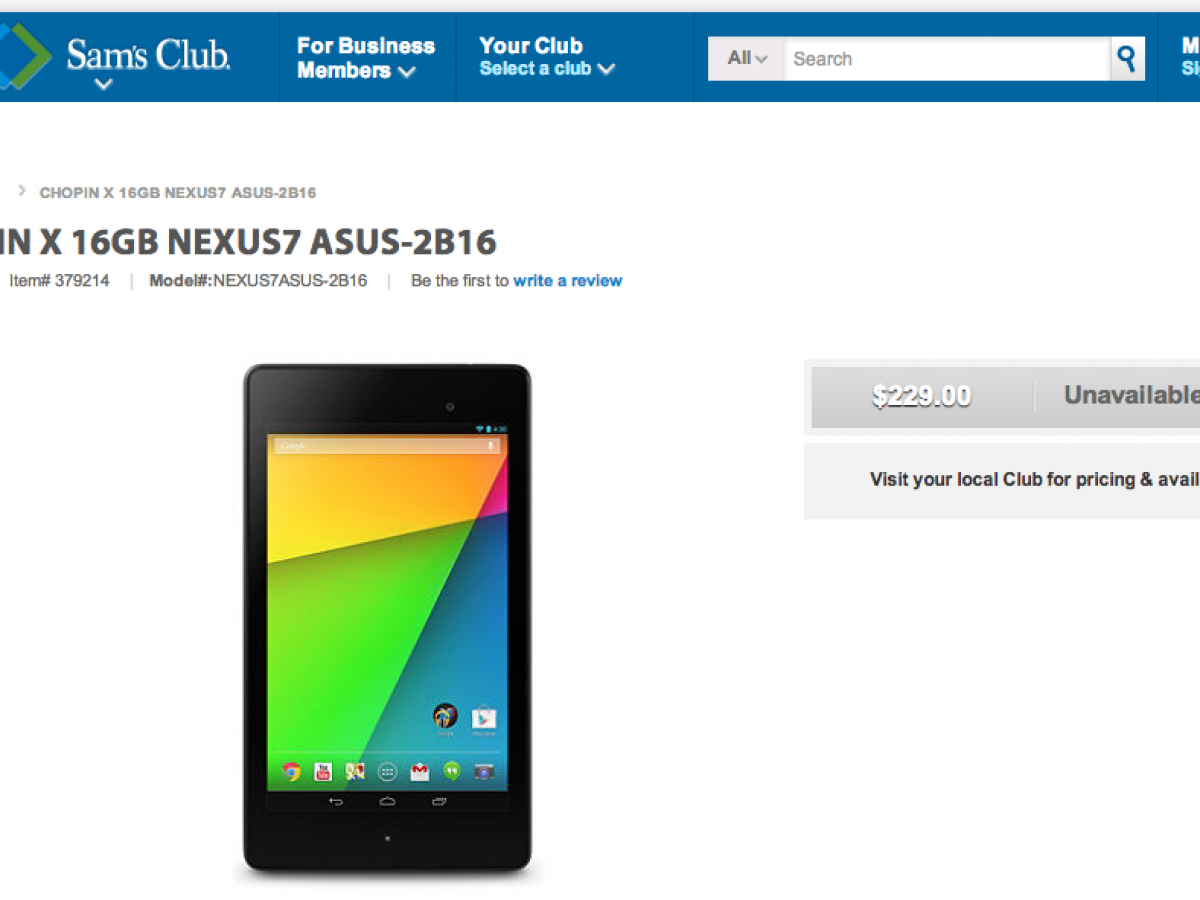Click the camera icon on tablet dock
This screenshot has height=900, width=1200.
coord(484,771)
